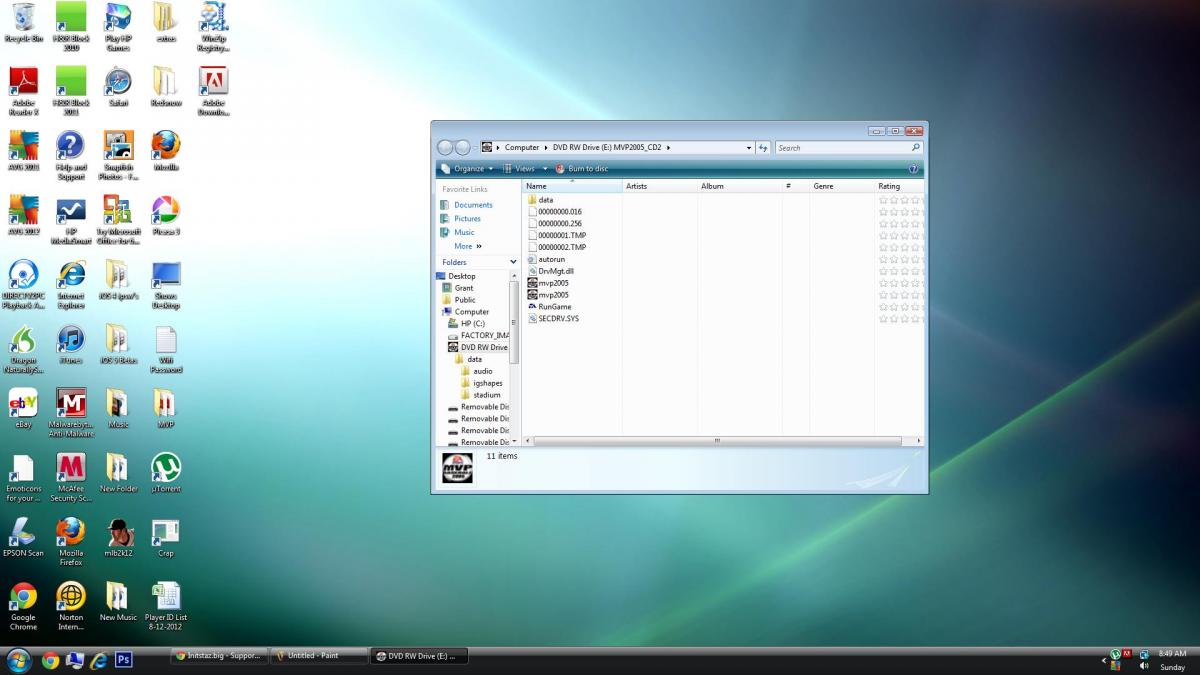Click the Search box in Explorer
This screenshot has height=675, width=1200.
[x=843, y=148]
